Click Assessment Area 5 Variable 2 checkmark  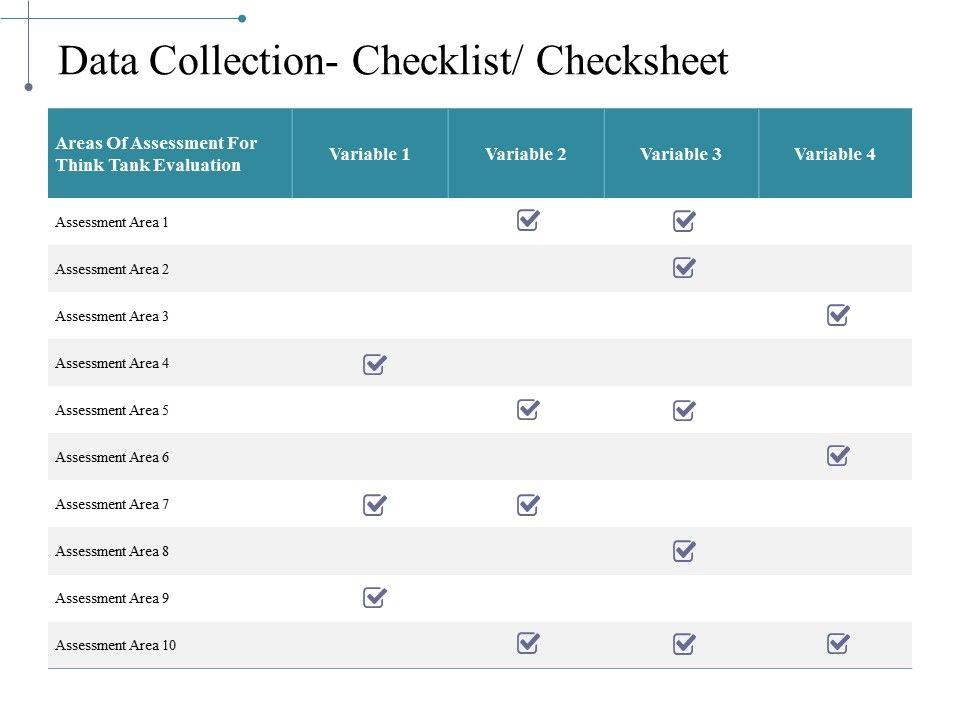coord(528,410)
